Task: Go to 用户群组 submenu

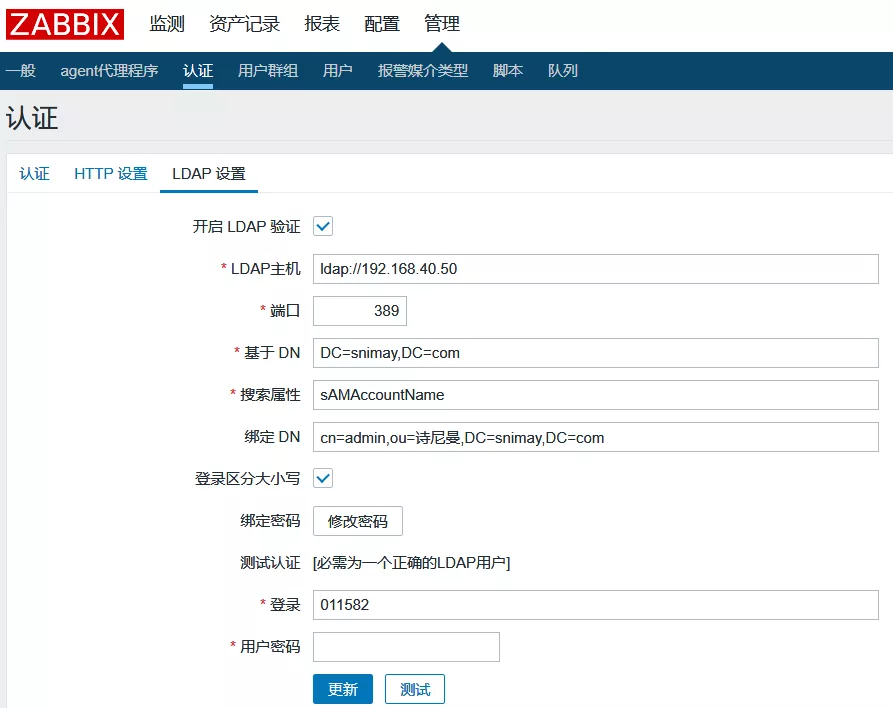Action: click(268, 71)
